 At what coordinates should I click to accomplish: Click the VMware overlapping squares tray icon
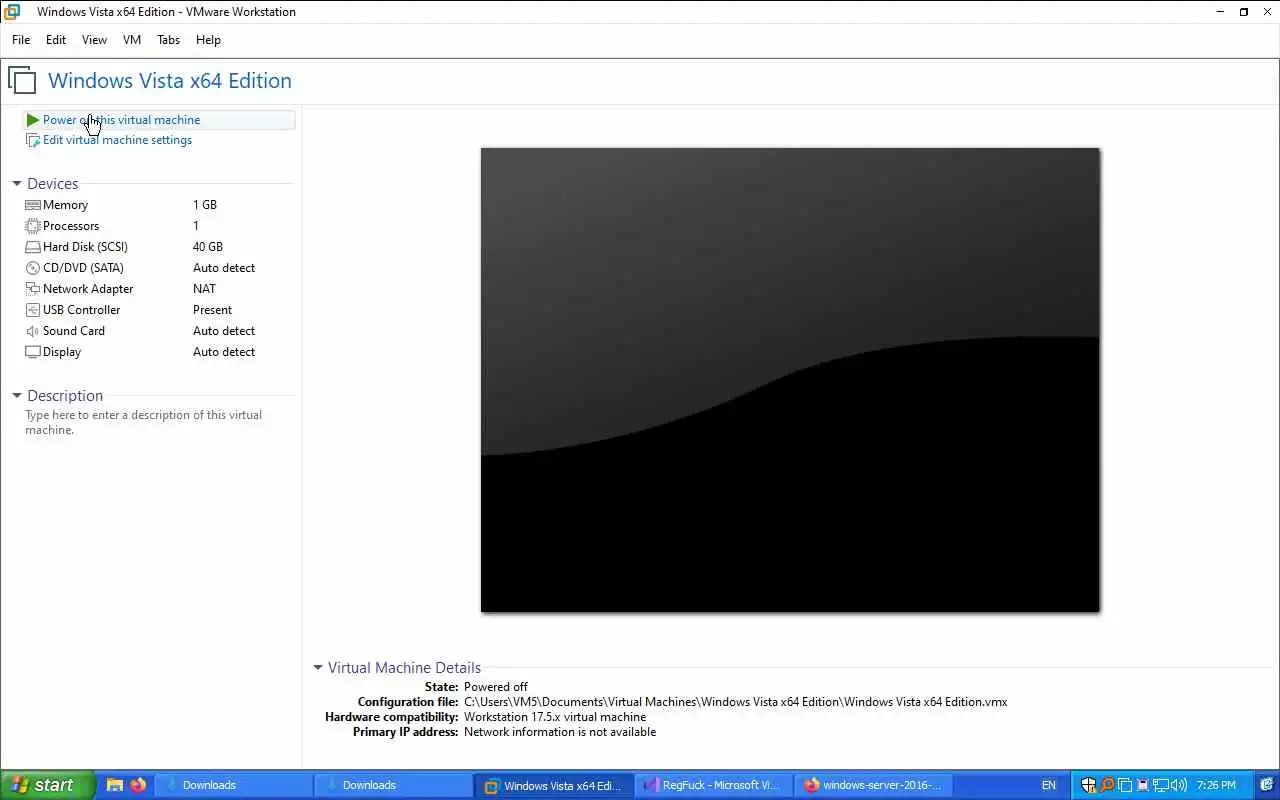tap(1125, 785)
